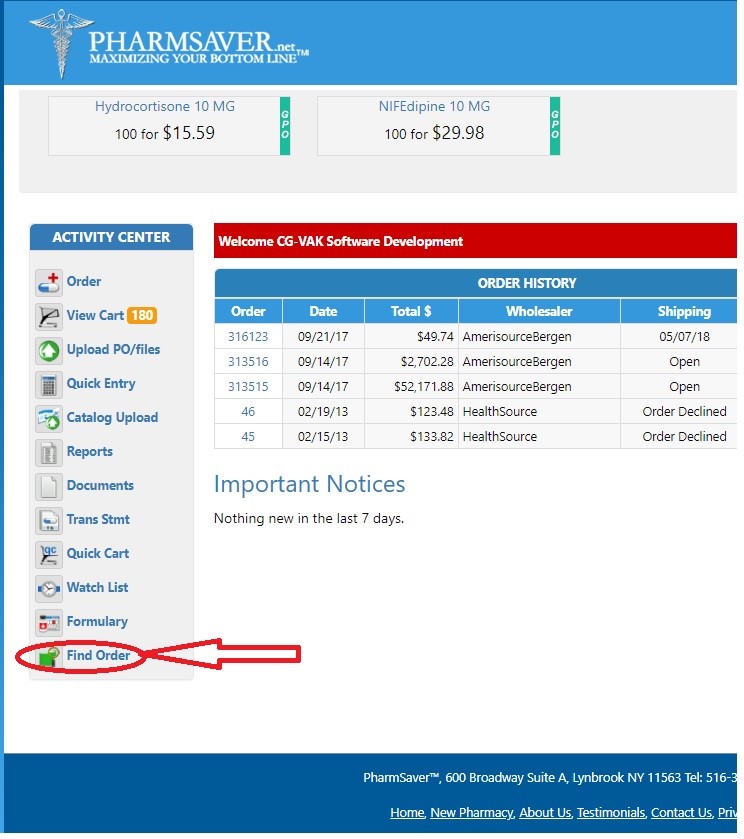Open the Order link in Activity Center

pyautogui.click(x=83, y=281)
